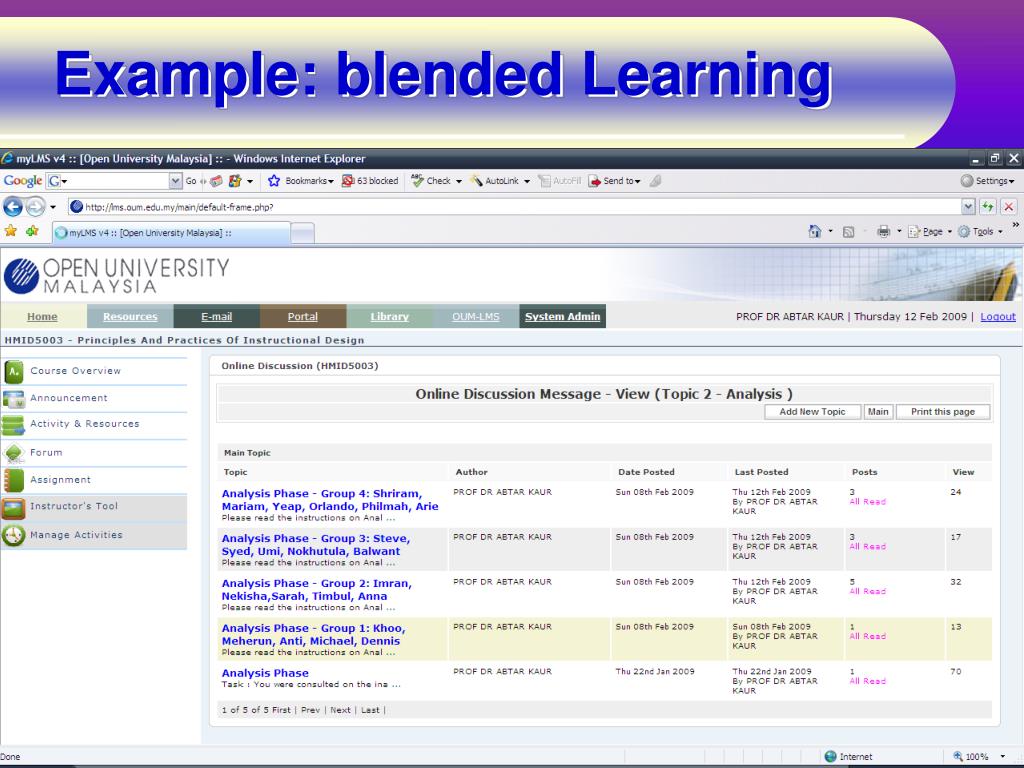Image resolution: width=1024 pixels, height=768 pixels.
Task: Open the Portal navigation tab
Action: point(303,316)
